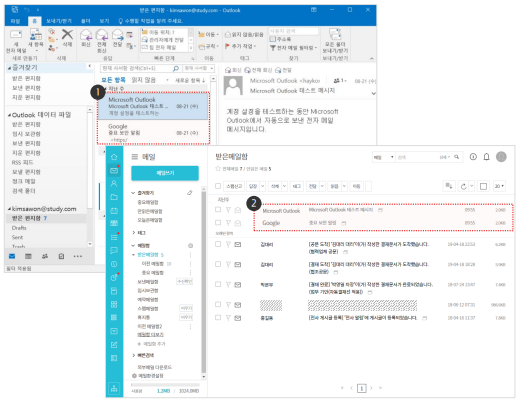Open 보기 tab in Outlook ribbon
Viewport: 521px width, 404px height.
(104, 21)
